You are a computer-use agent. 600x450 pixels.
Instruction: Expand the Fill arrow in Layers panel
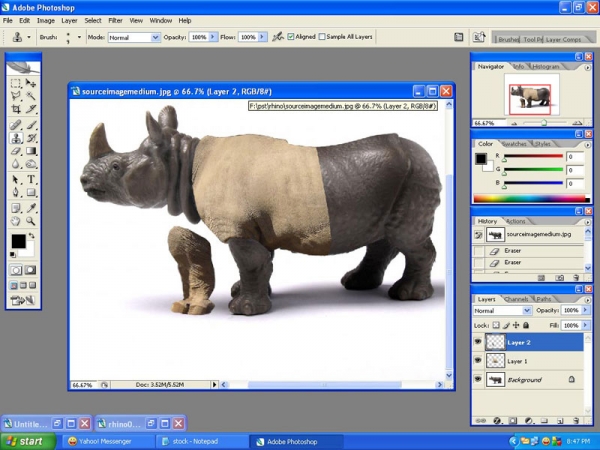[x=585, y=325]
